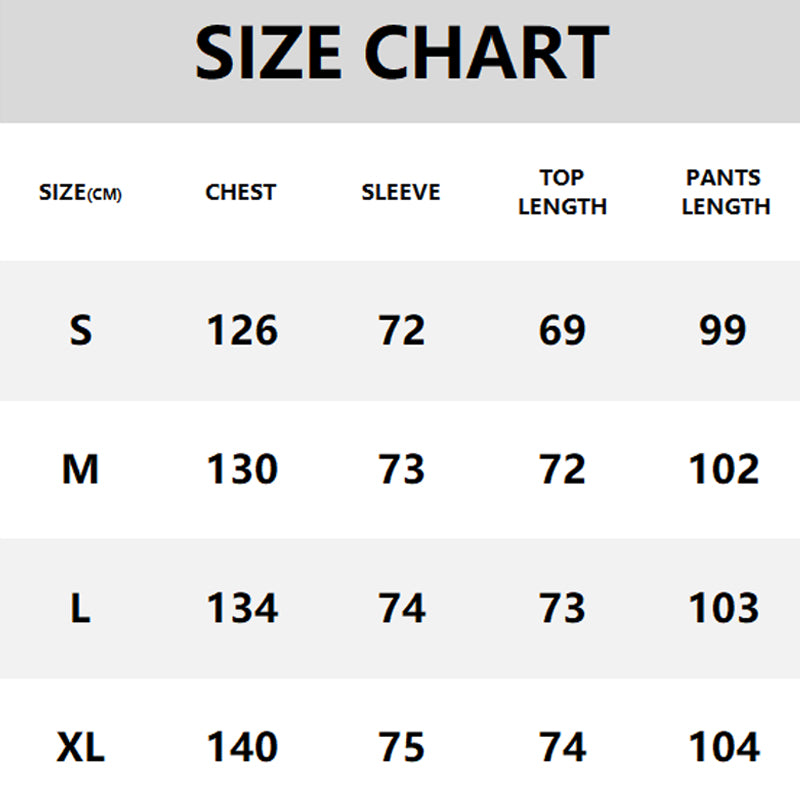Click the SIZE(CM) column header

pos(80,192)
